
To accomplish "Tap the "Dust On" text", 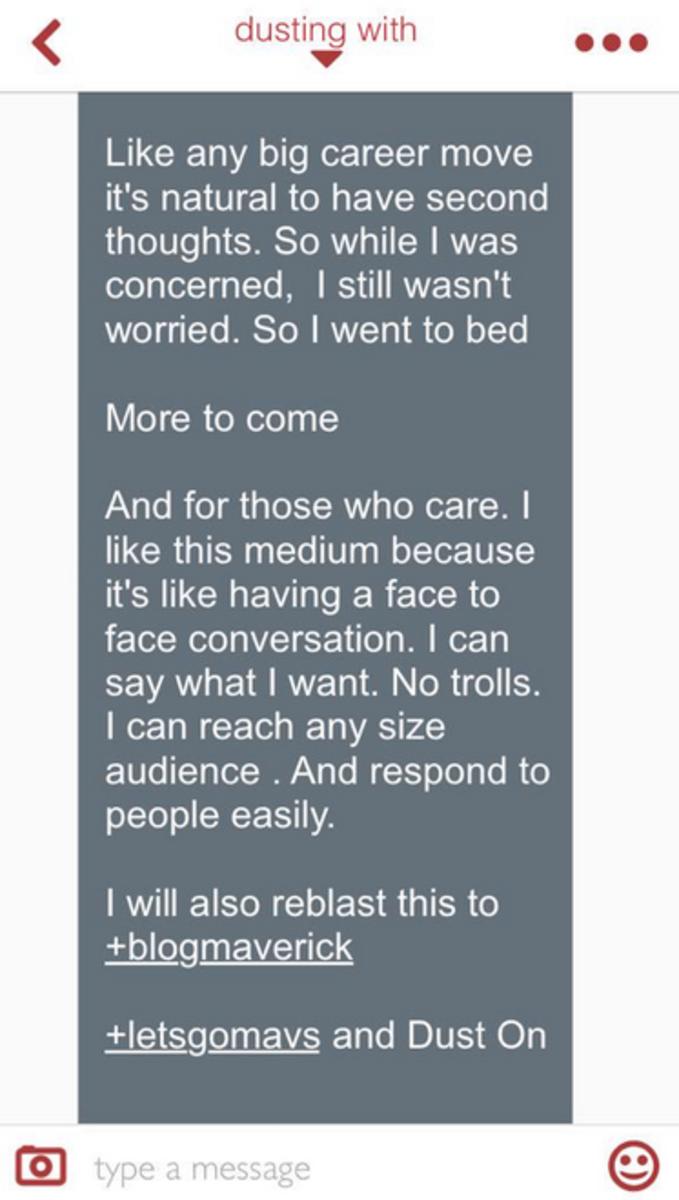I will (475, 1035).
